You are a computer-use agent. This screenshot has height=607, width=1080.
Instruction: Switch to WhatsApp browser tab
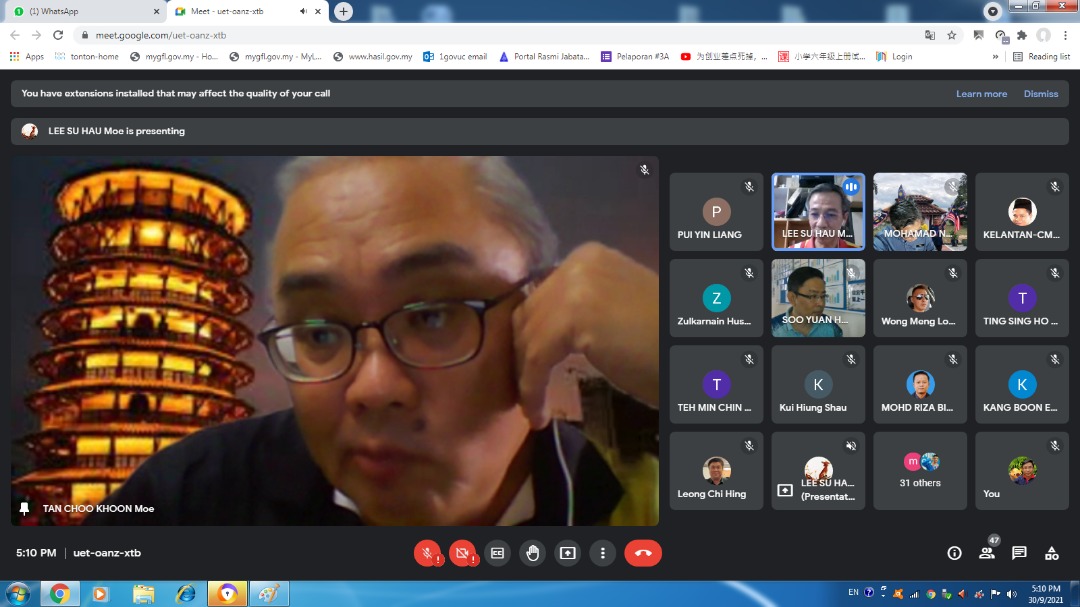tap(84, 11)
